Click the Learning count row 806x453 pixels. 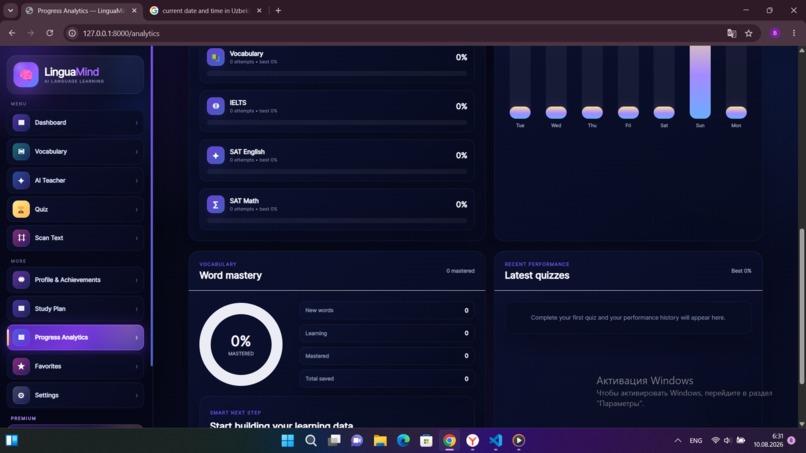(x=387, y=333)
